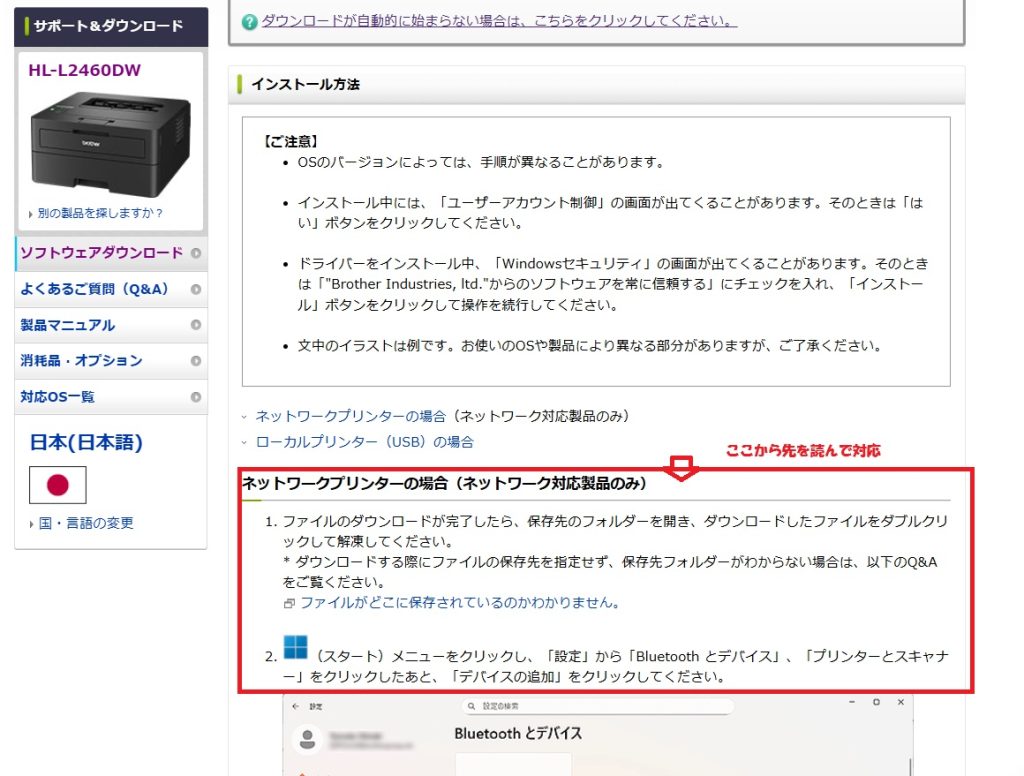1024x776 pixels.
Task: Click the Japan flag icon
Action: [x=58, y=485]
